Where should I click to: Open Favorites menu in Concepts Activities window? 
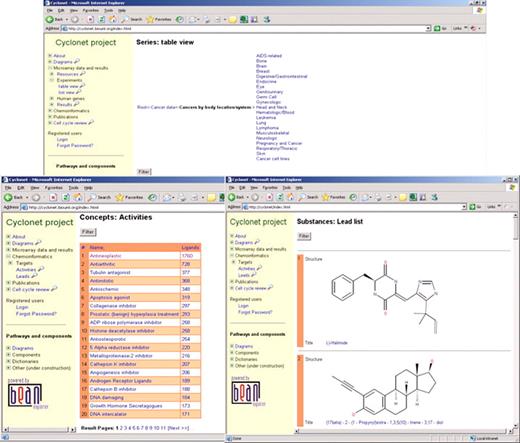tap(53, 188)
